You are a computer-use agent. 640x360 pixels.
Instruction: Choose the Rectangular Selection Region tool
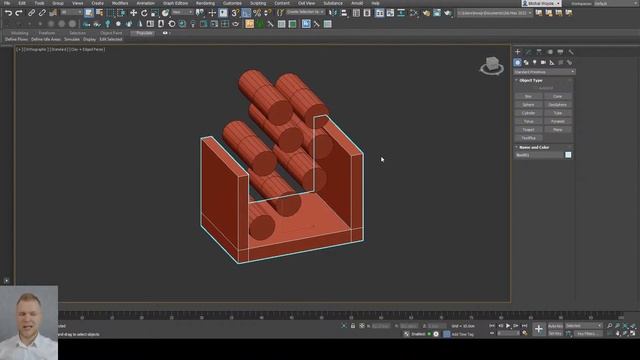pyautogui.click(x=110, y=13)
